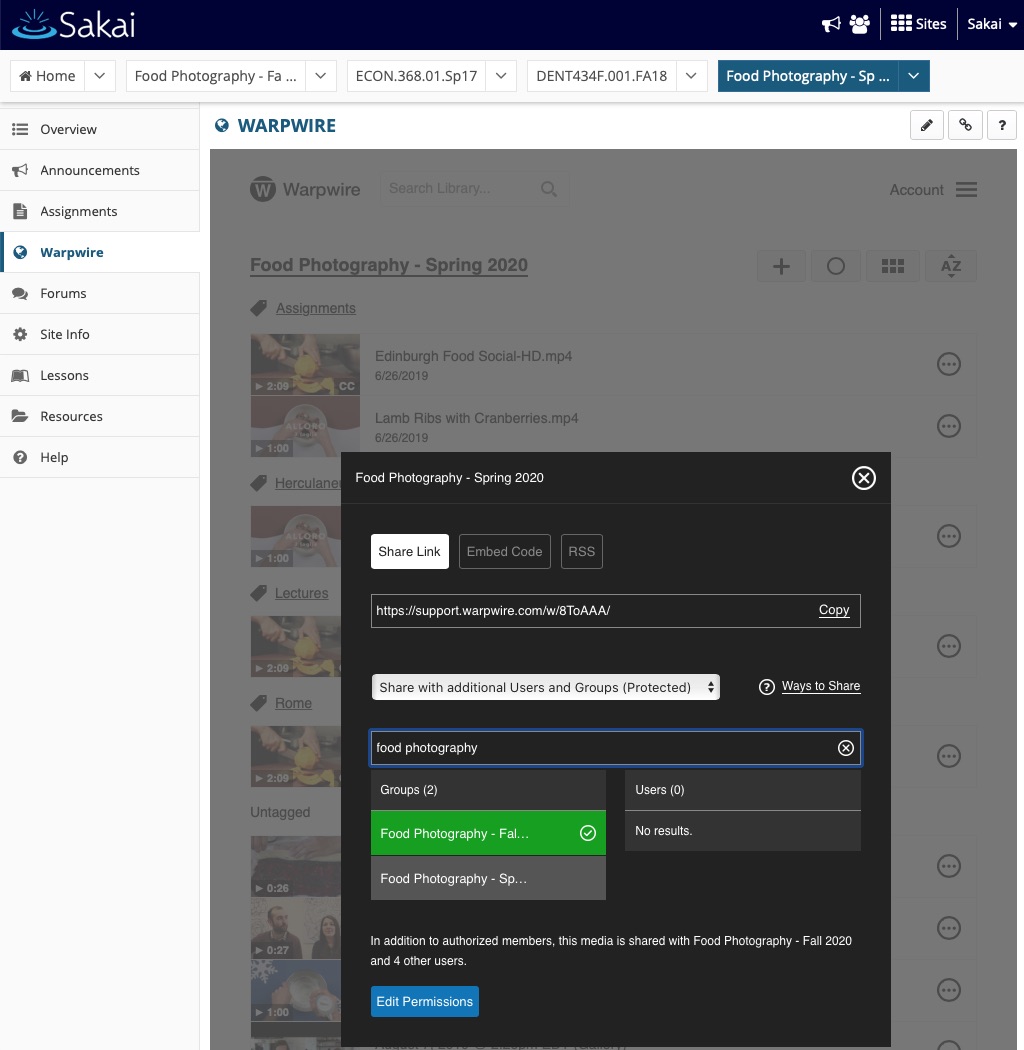Image resolution: width=1024 pixels, height=1050 pixels.
Task: Deselect the Food Photography - Fal... group
Action: click(x=488, y=833)
